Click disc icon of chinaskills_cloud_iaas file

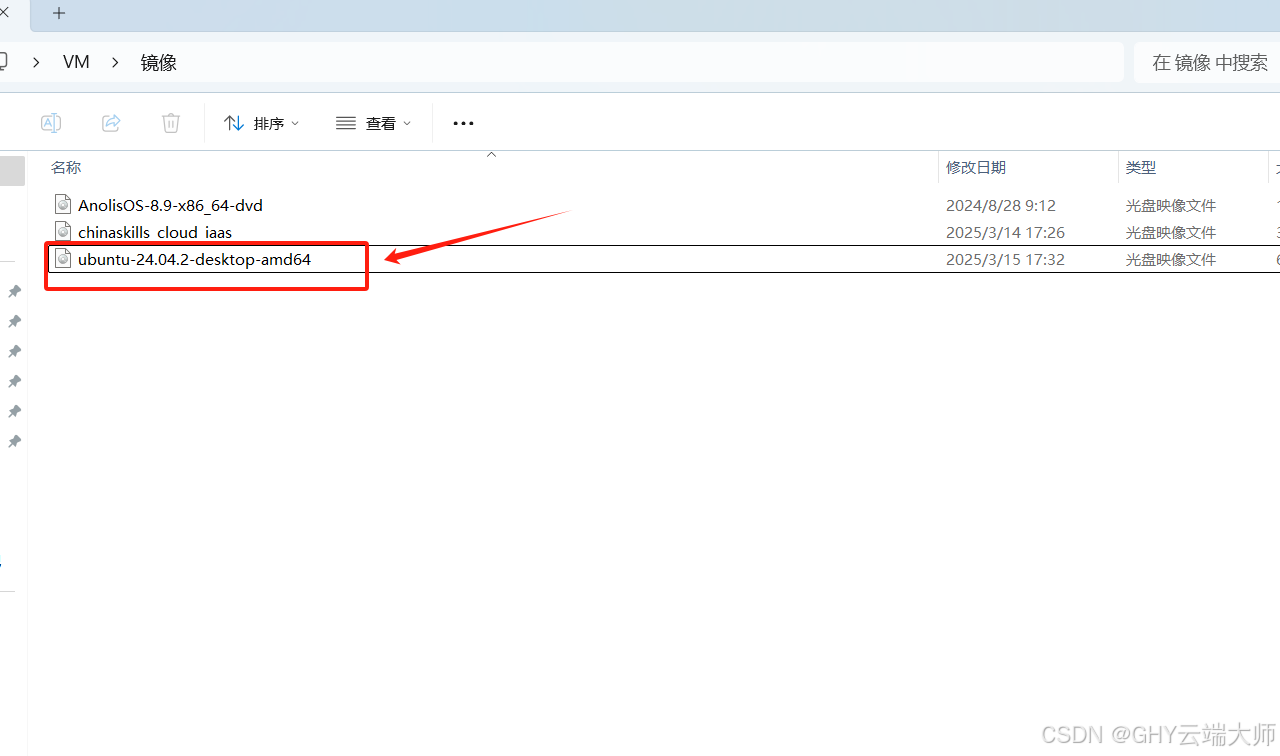64,231
